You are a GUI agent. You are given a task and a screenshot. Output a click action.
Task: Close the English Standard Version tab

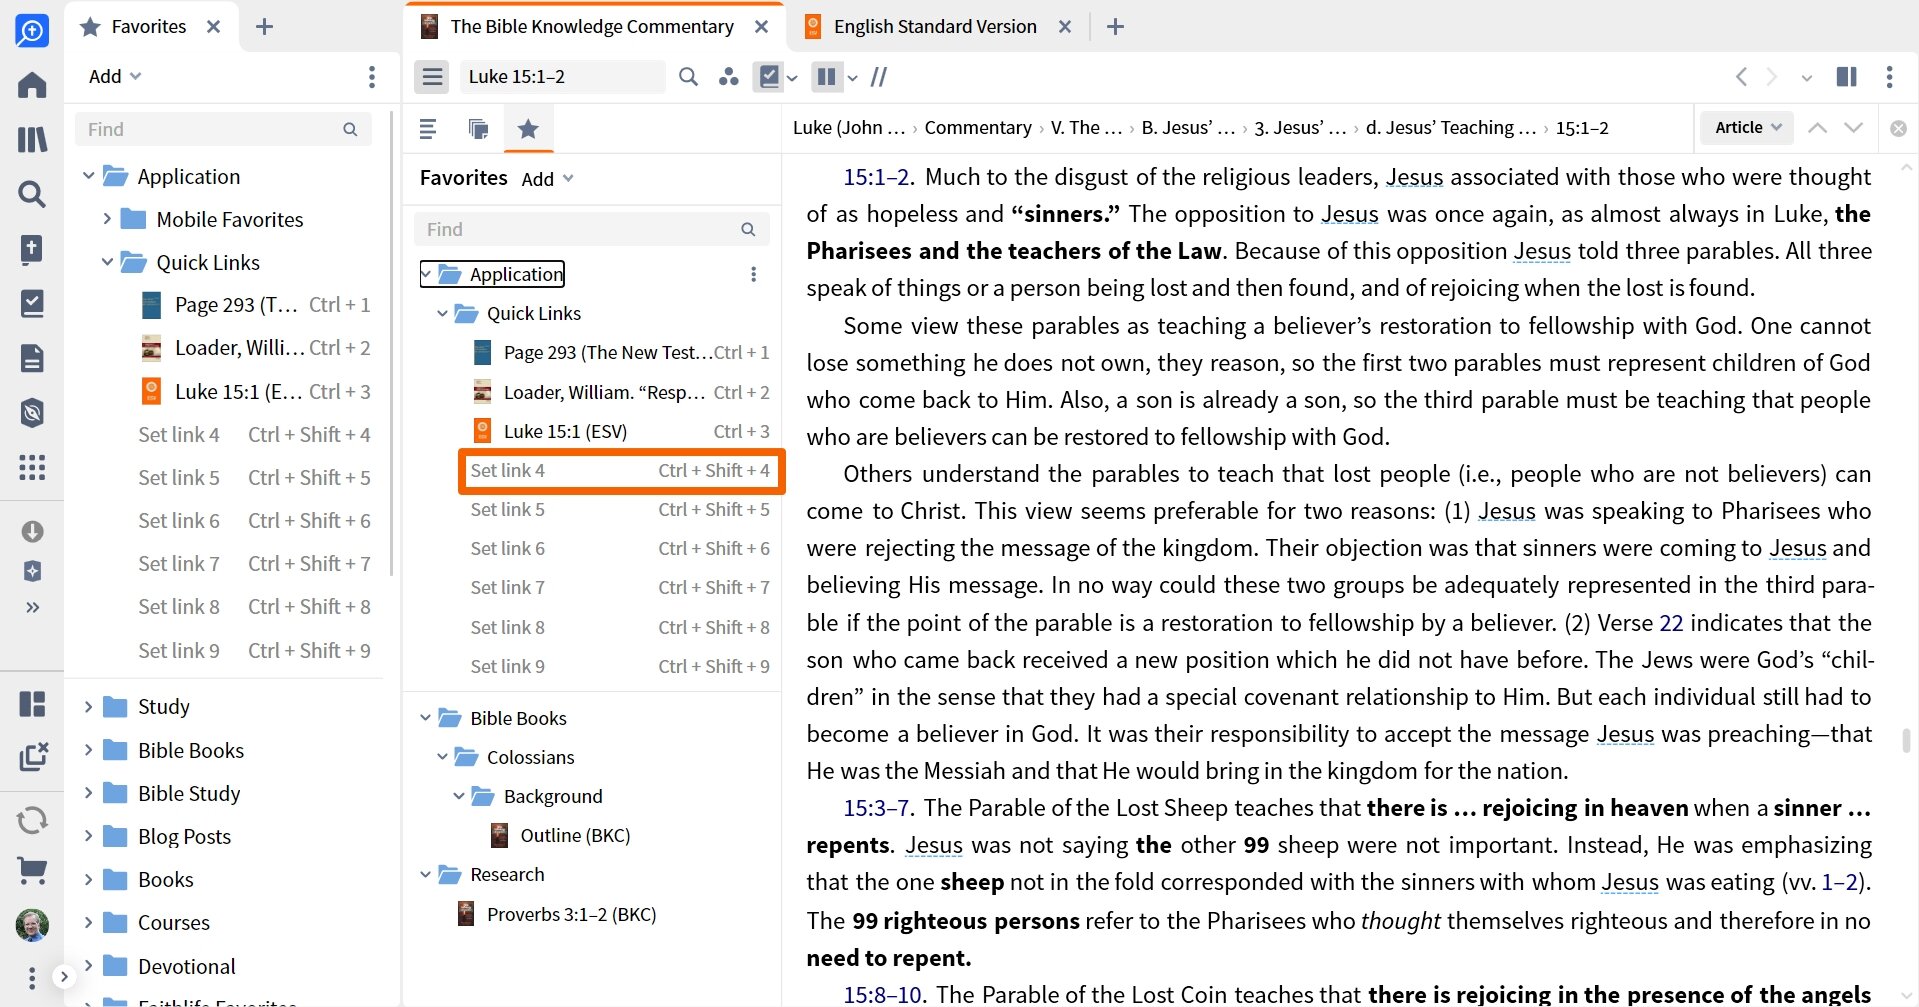click(1065, 27)
